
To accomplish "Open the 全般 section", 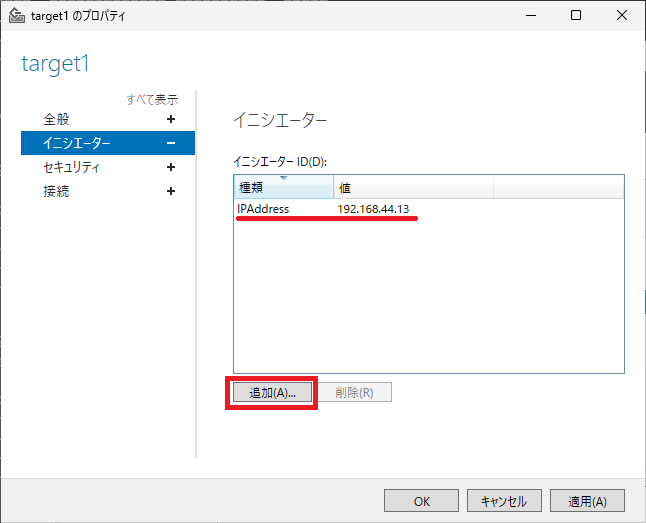I will [56, 120].
